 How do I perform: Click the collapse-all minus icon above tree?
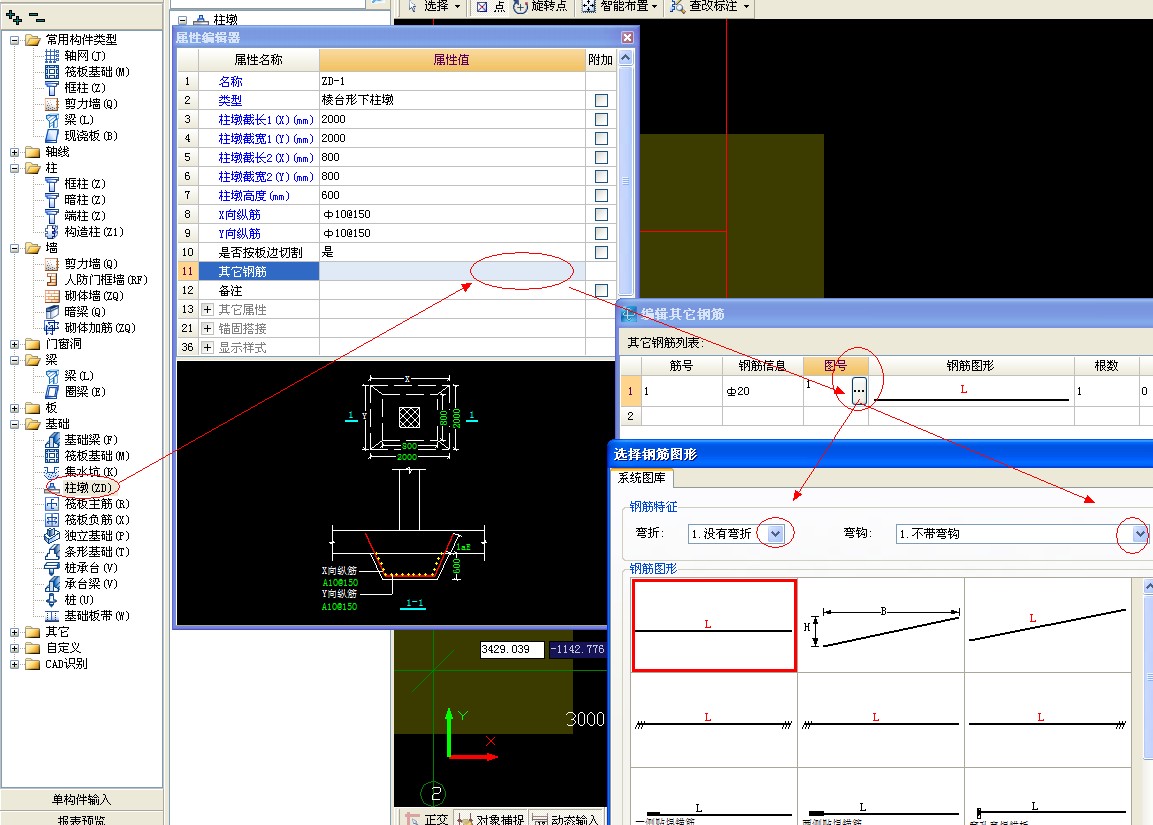[37, 16]
